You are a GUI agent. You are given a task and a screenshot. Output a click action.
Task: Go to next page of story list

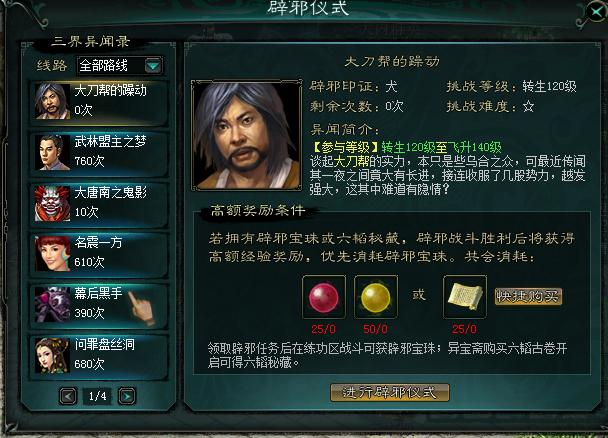127,396
